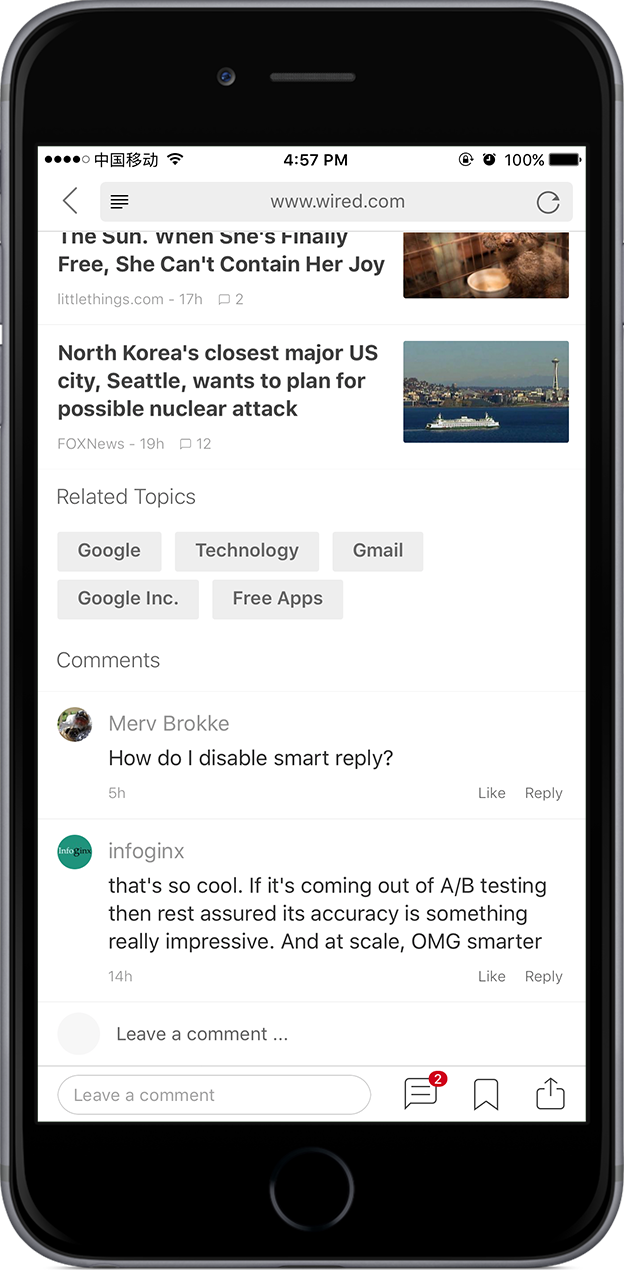
Task: Open reader mode lines icon
Action: click(119, 202)
